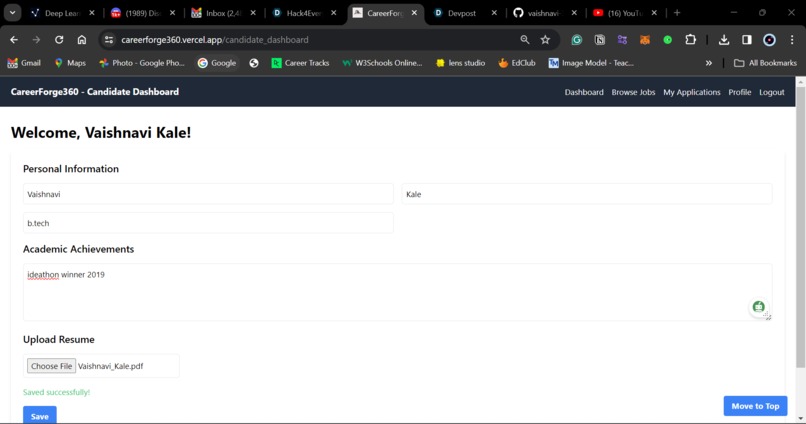Grab the textarea resize handle corner

click(x=768, y=317)
